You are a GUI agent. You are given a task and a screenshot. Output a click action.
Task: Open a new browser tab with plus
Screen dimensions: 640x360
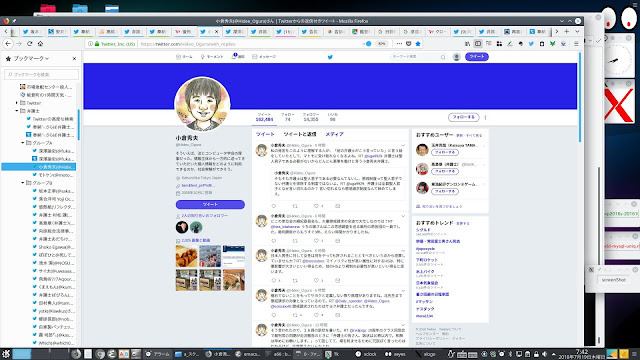pyautogui.click(x=567, y=31)
